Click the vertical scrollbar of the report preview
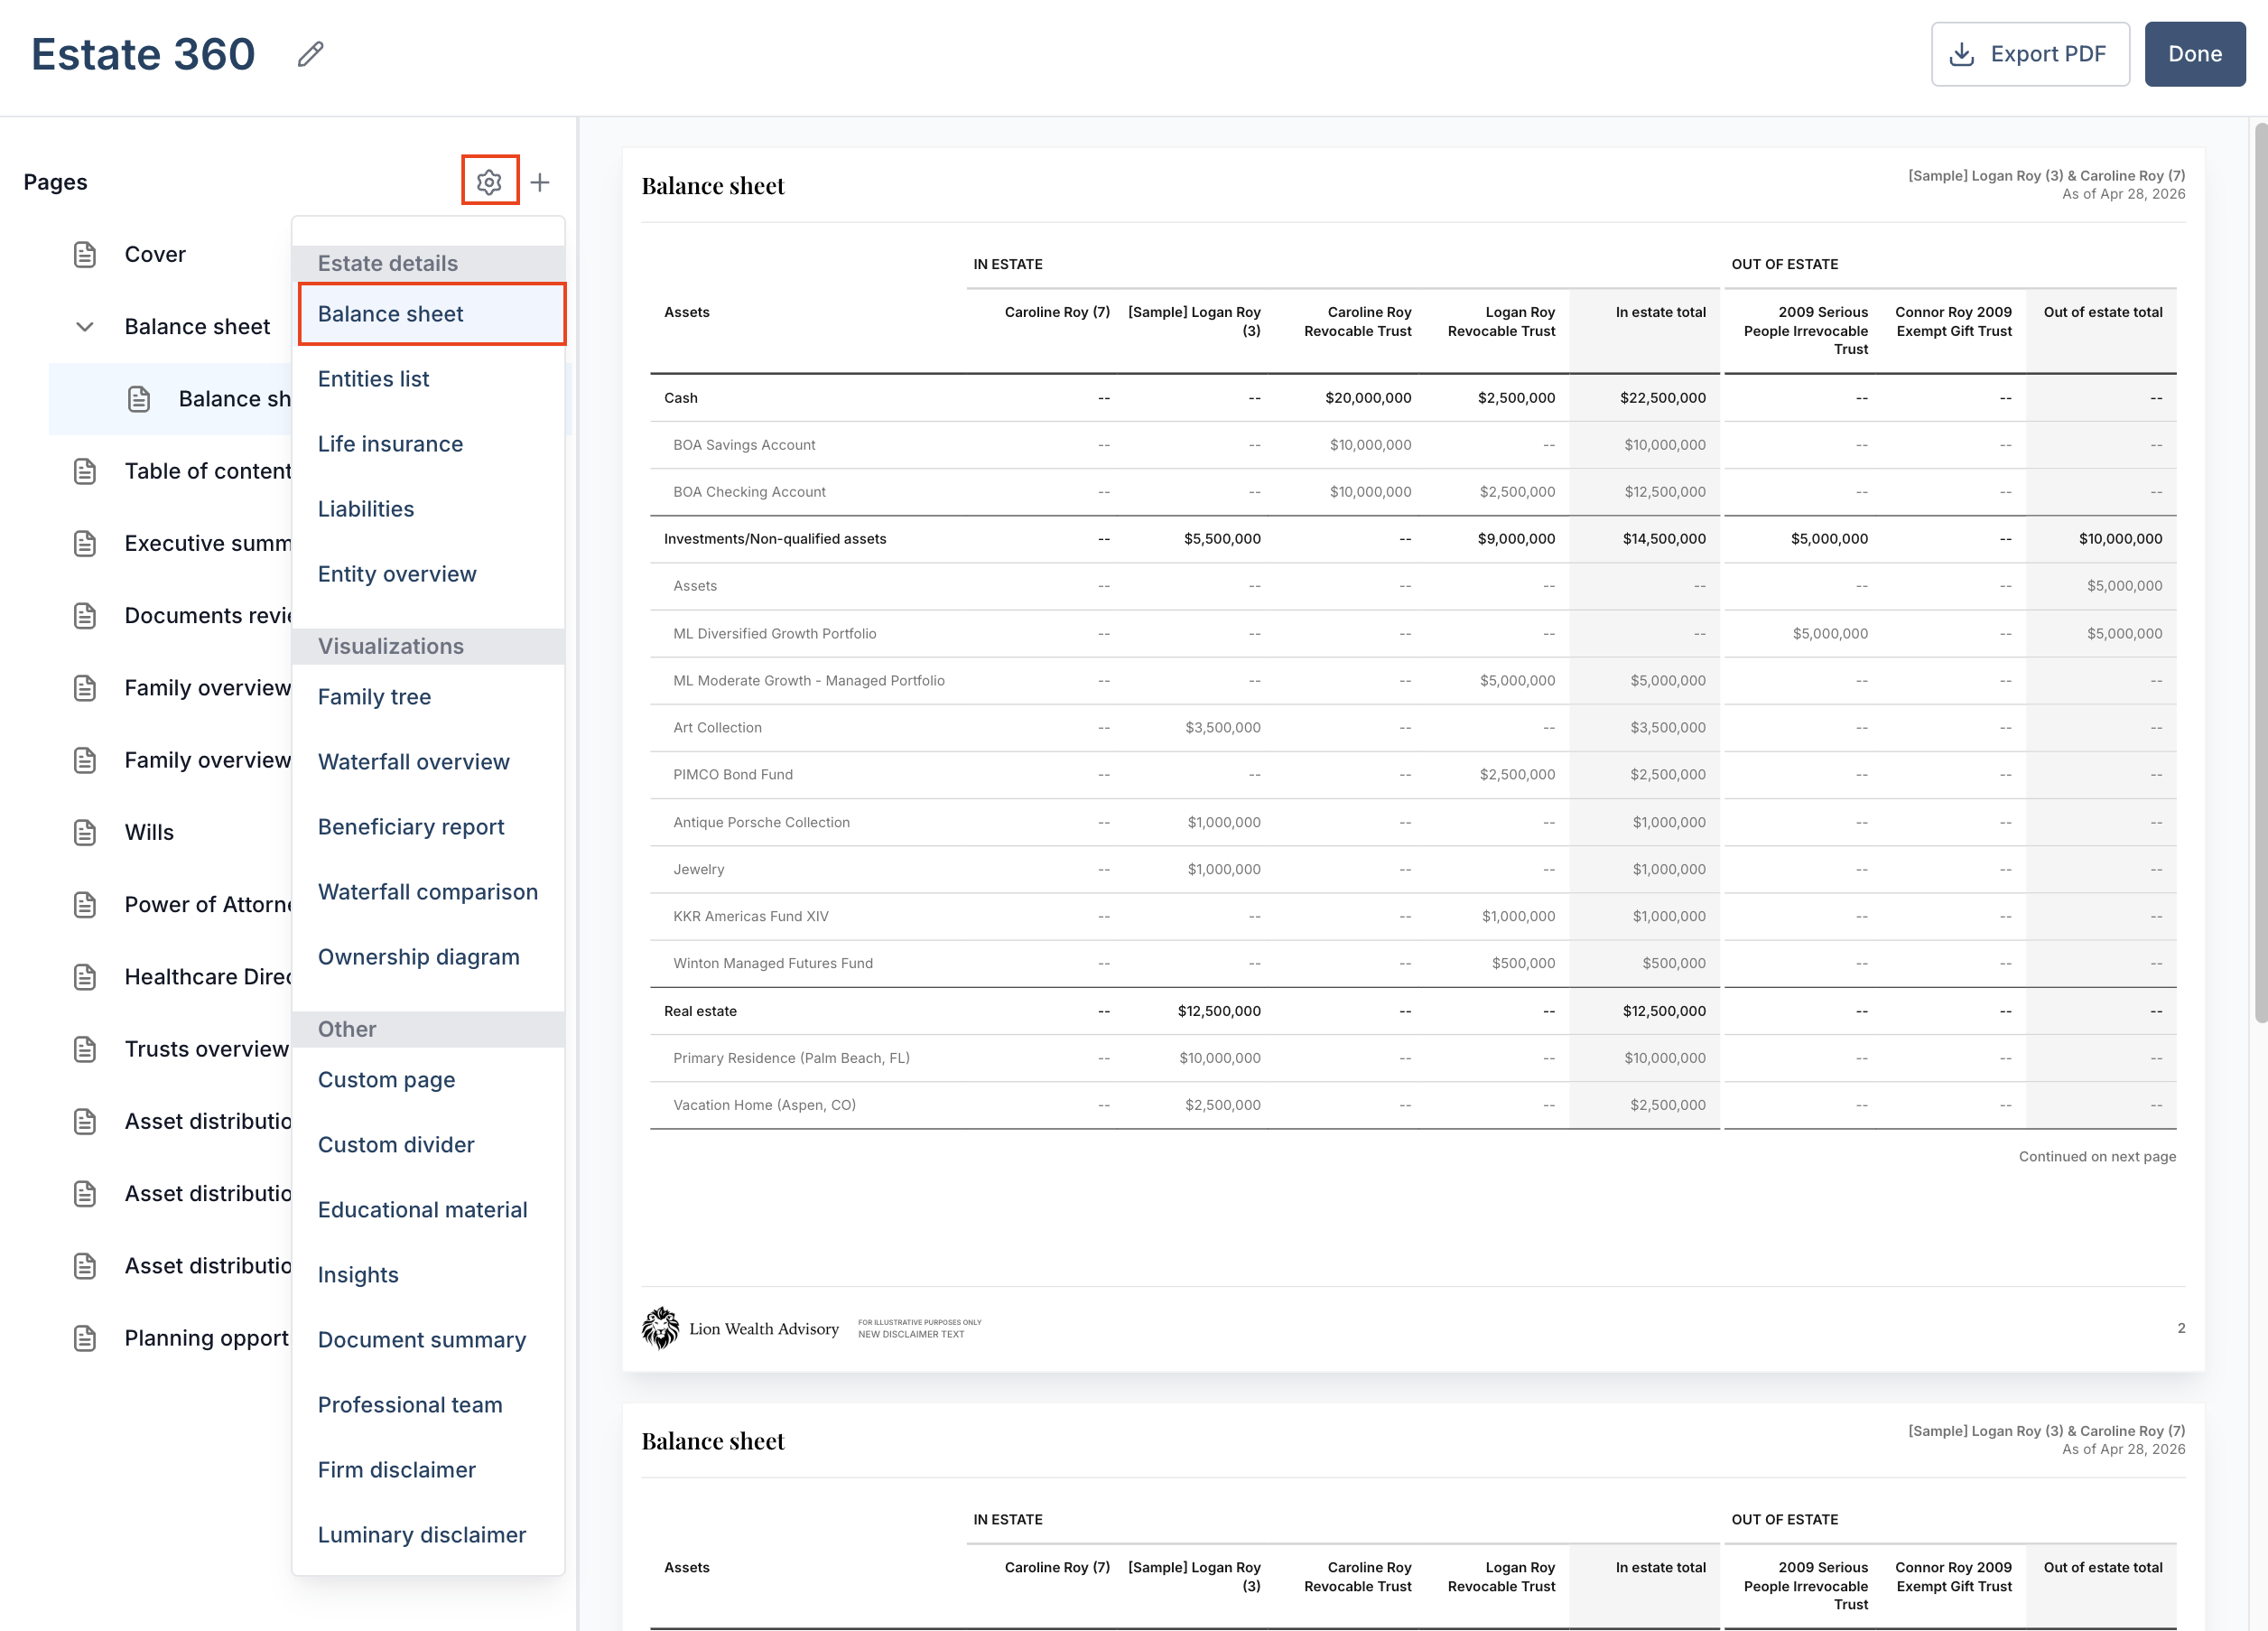This screenshot has width=2268, height=1631. 2260,572
